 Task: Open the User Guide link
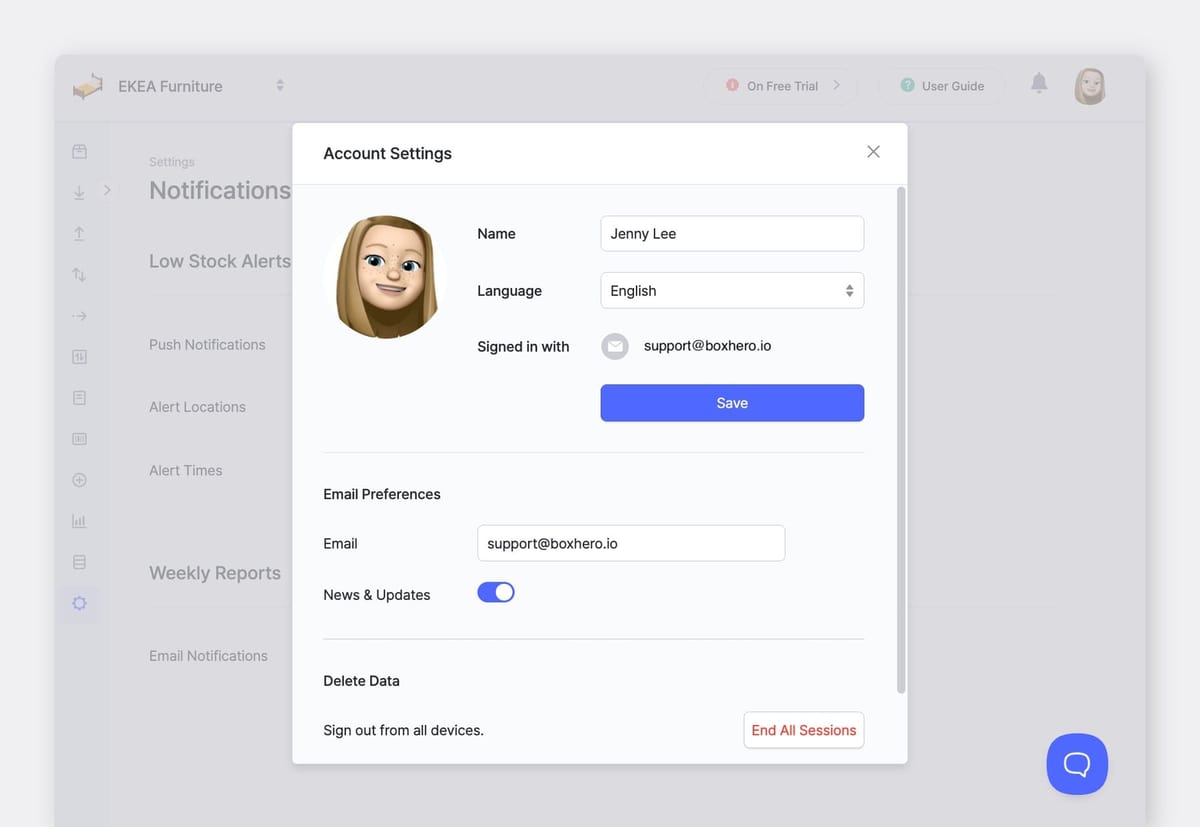click(x=941, y=86)
